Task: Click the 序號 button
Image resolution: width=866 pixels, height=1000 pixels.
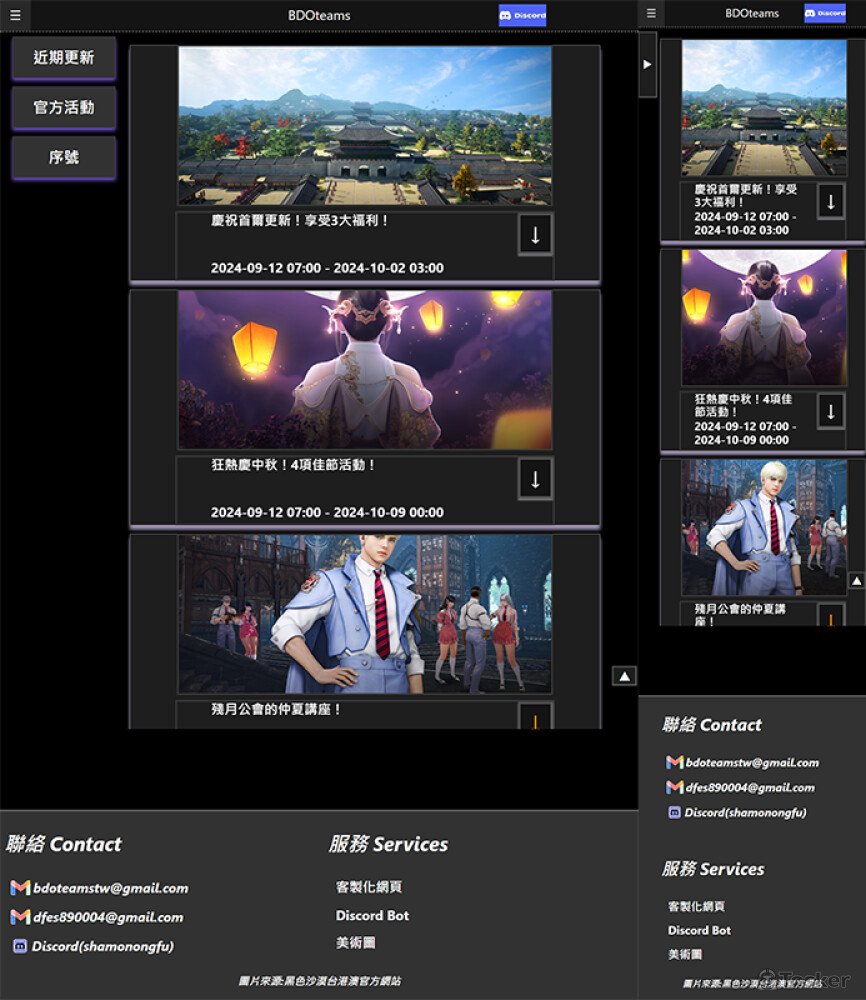Action: tap(63, 158)
